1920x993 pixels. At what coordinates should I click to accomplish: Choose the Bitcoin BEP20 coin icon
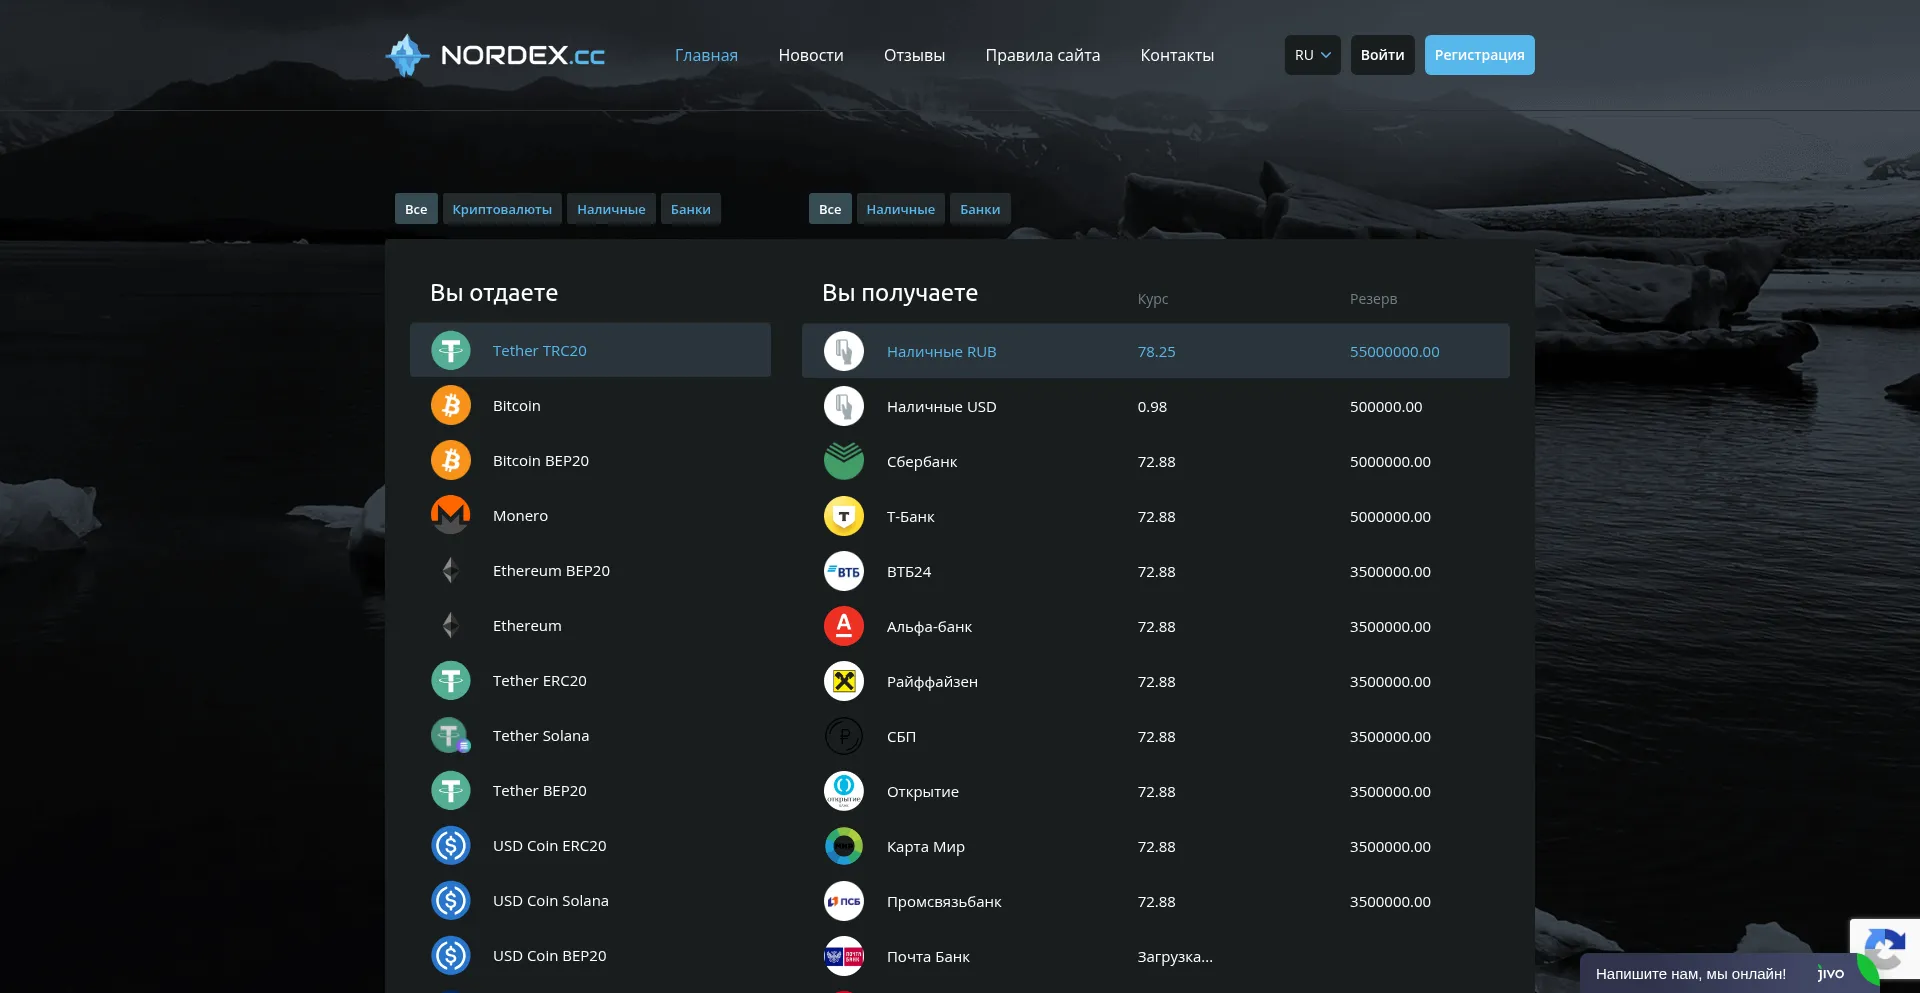click(451, 461)
